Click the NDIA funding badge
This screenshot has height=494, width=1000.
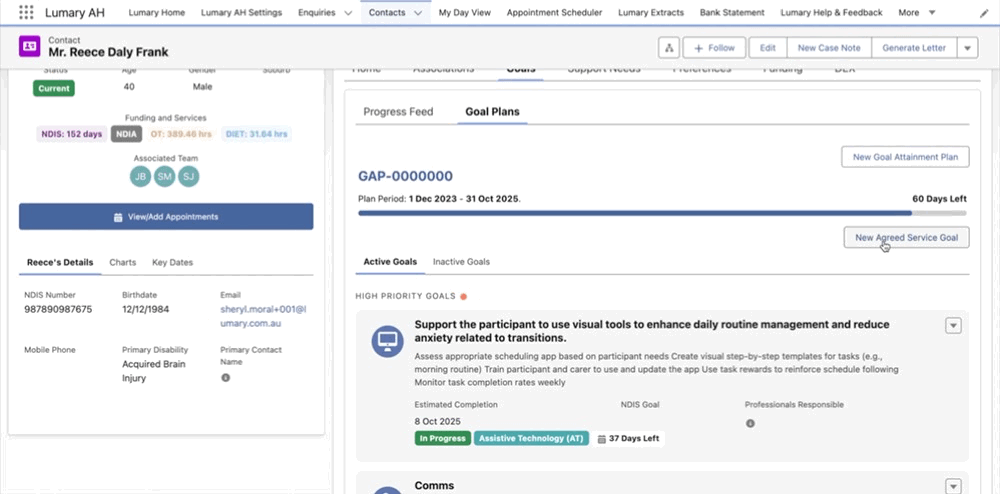(x=126, y=134)
